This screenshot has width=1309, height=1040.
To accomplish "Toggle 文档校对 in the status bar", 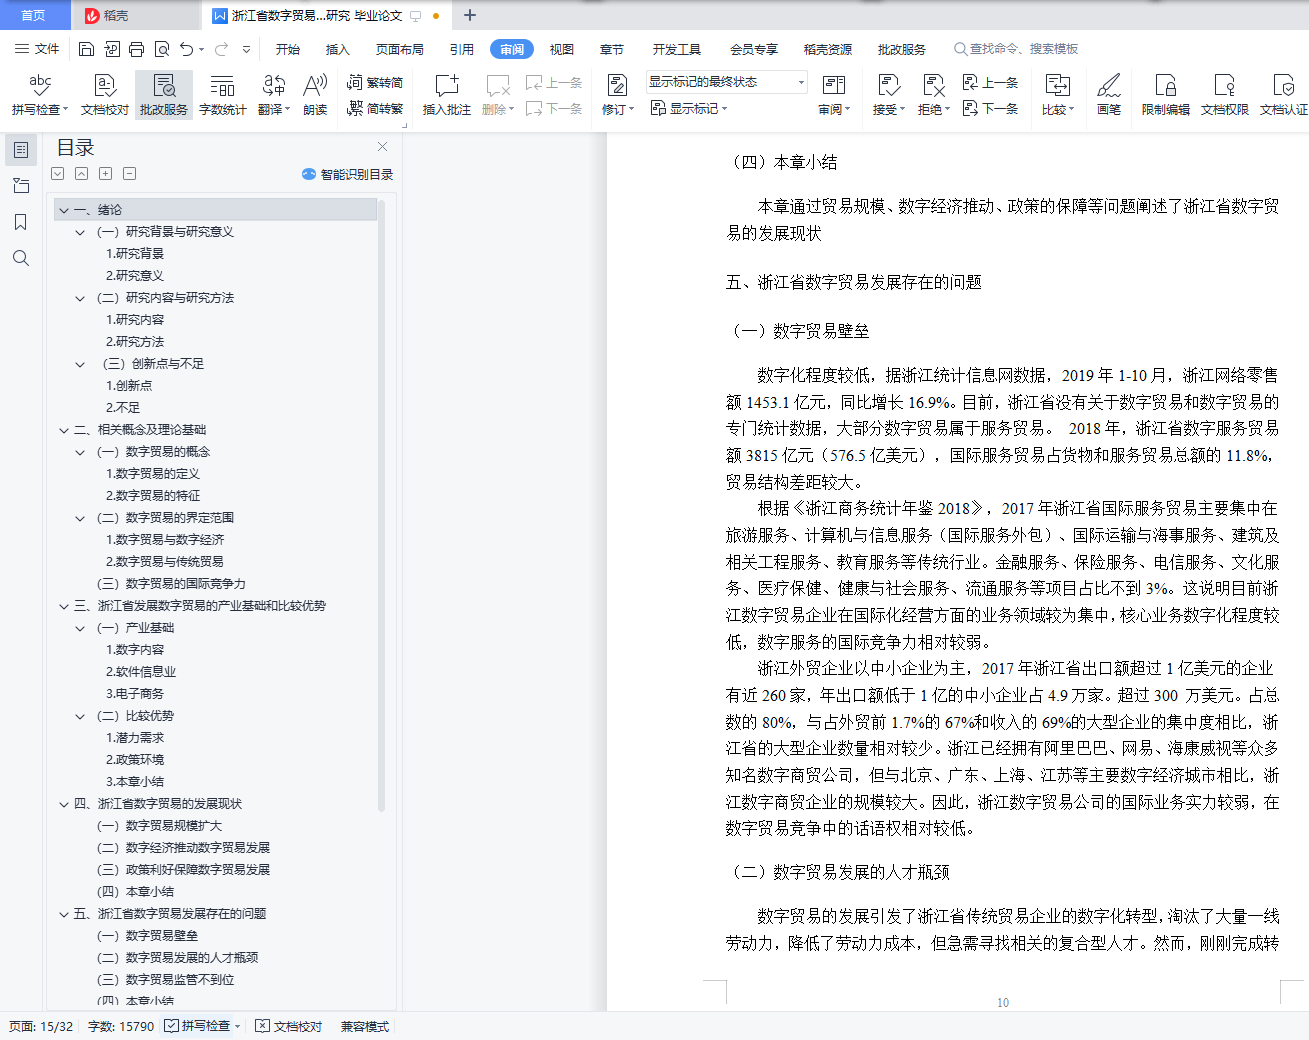I will pos(288,1026).
